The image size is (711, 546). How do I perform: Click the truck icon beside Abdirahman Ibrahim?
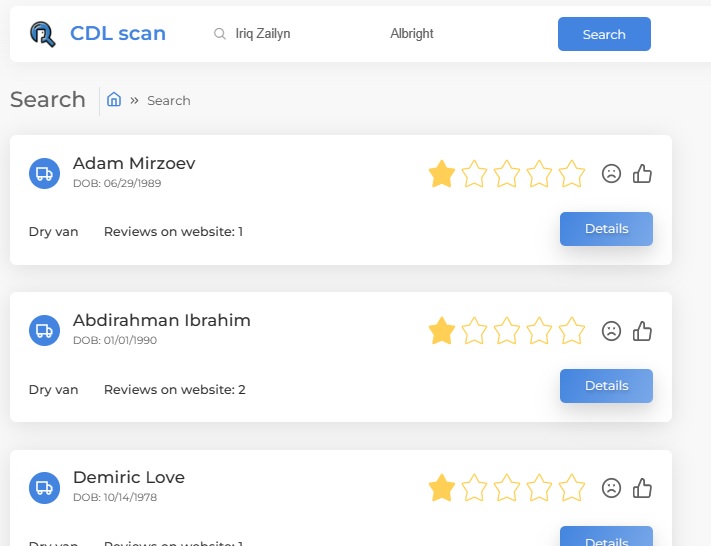pyautogui.click(x=44, y=331)
